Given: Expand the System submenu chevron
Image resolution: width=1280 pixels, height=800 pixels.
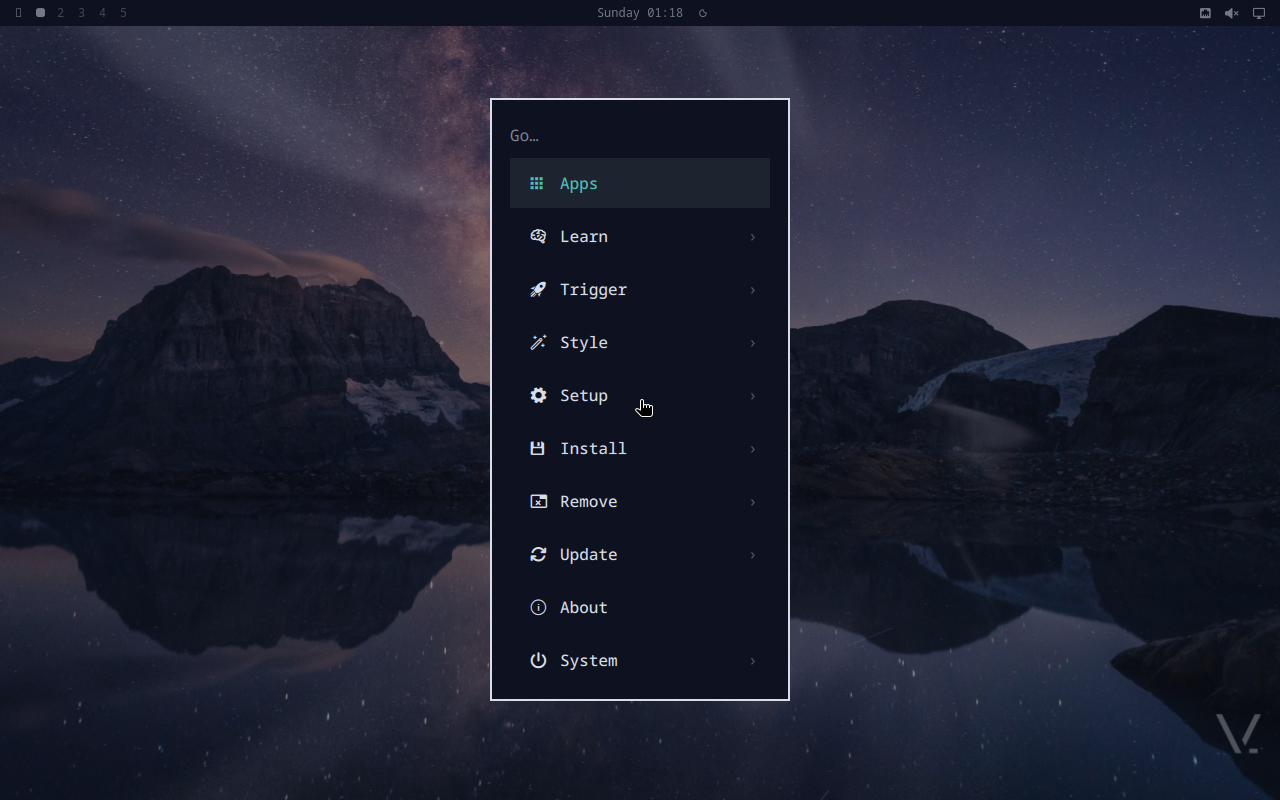Looking at the screenshot, I should [752, 661].
